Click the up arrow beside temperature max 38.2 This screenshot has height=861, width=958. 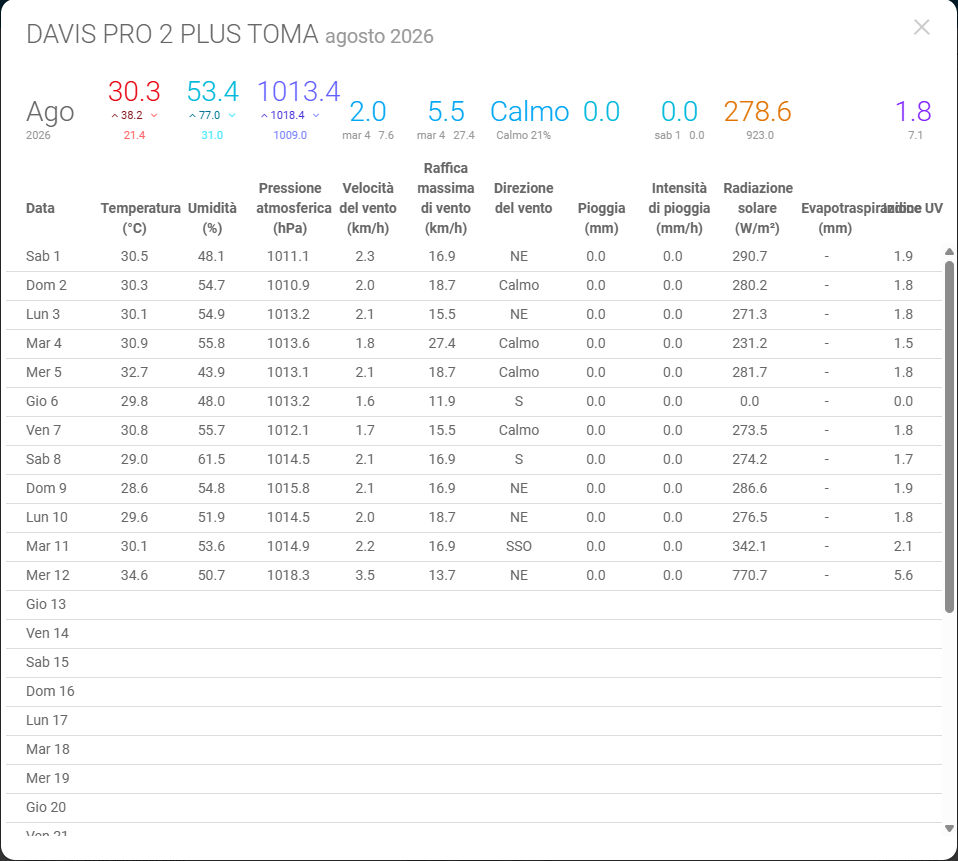(115, 115)
